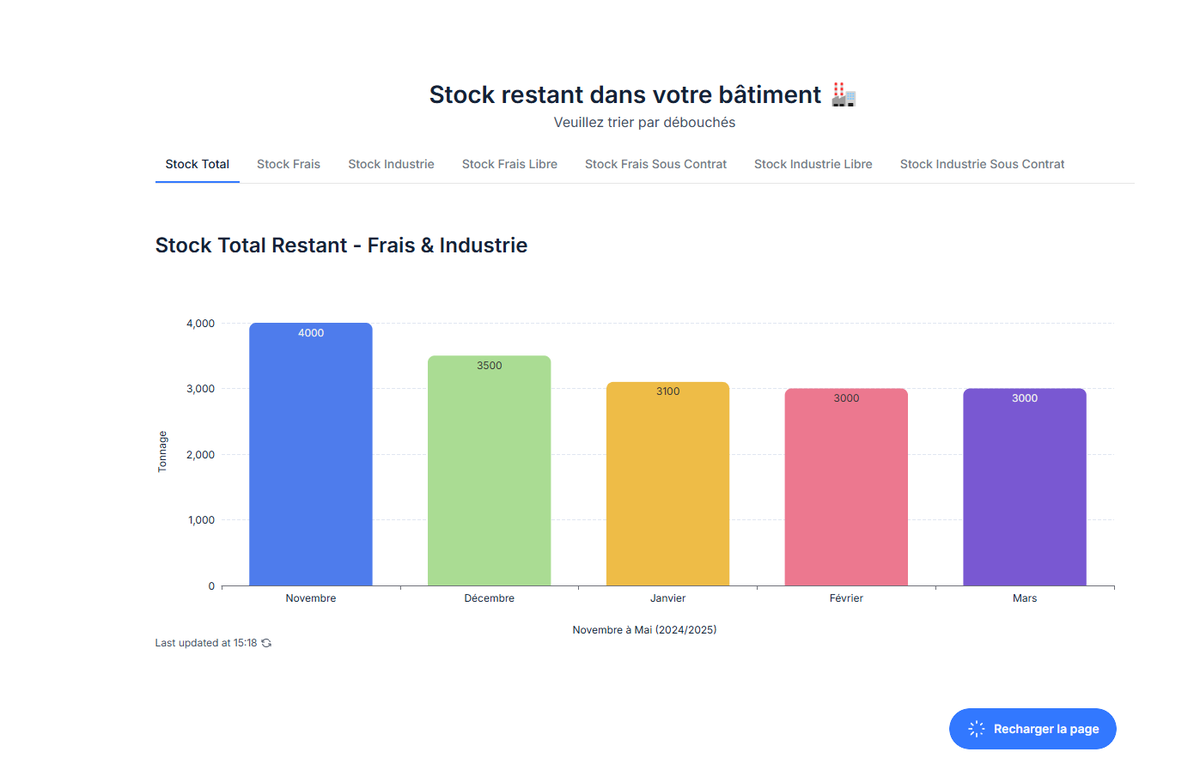Viewport: 1200px width, 758px height.
Task: Select the Stock Total tab
Action: click(x=197, y=164)
